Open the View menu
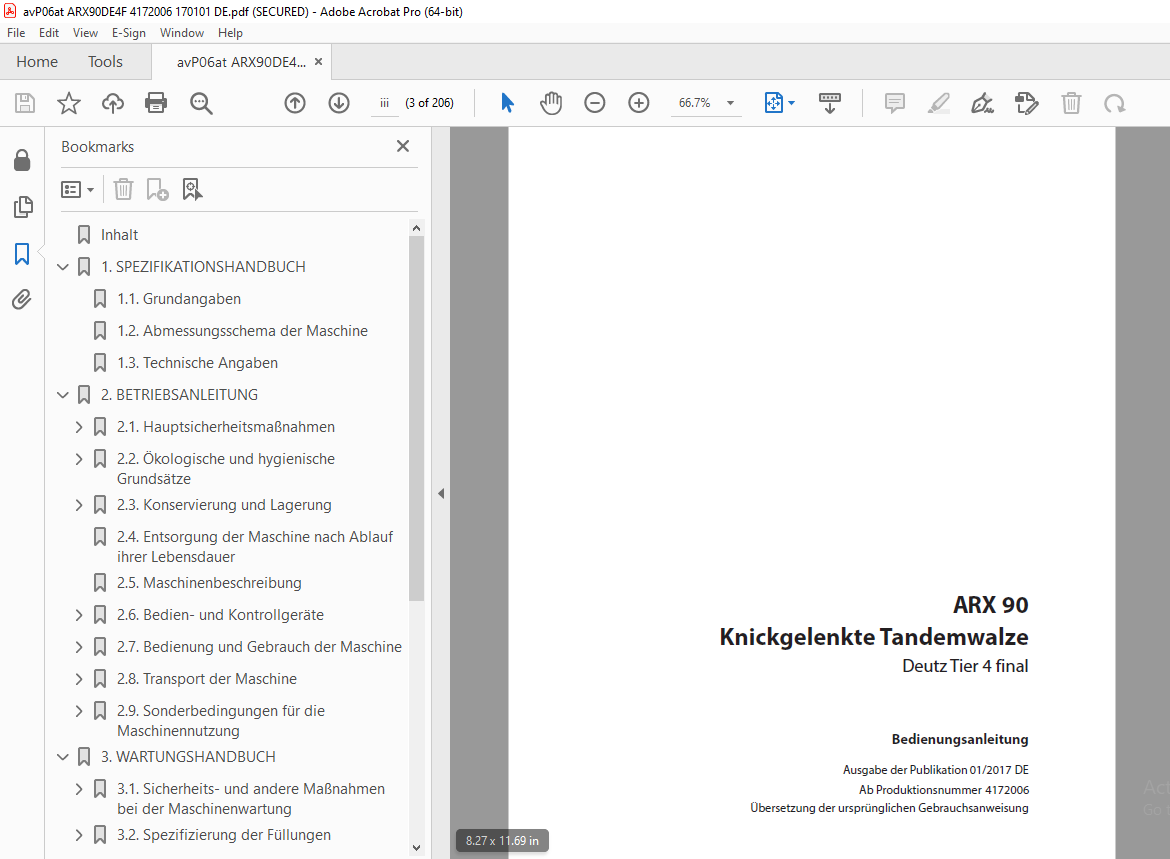Screen dimensions: 1170x859 click(x=85, y=33)
